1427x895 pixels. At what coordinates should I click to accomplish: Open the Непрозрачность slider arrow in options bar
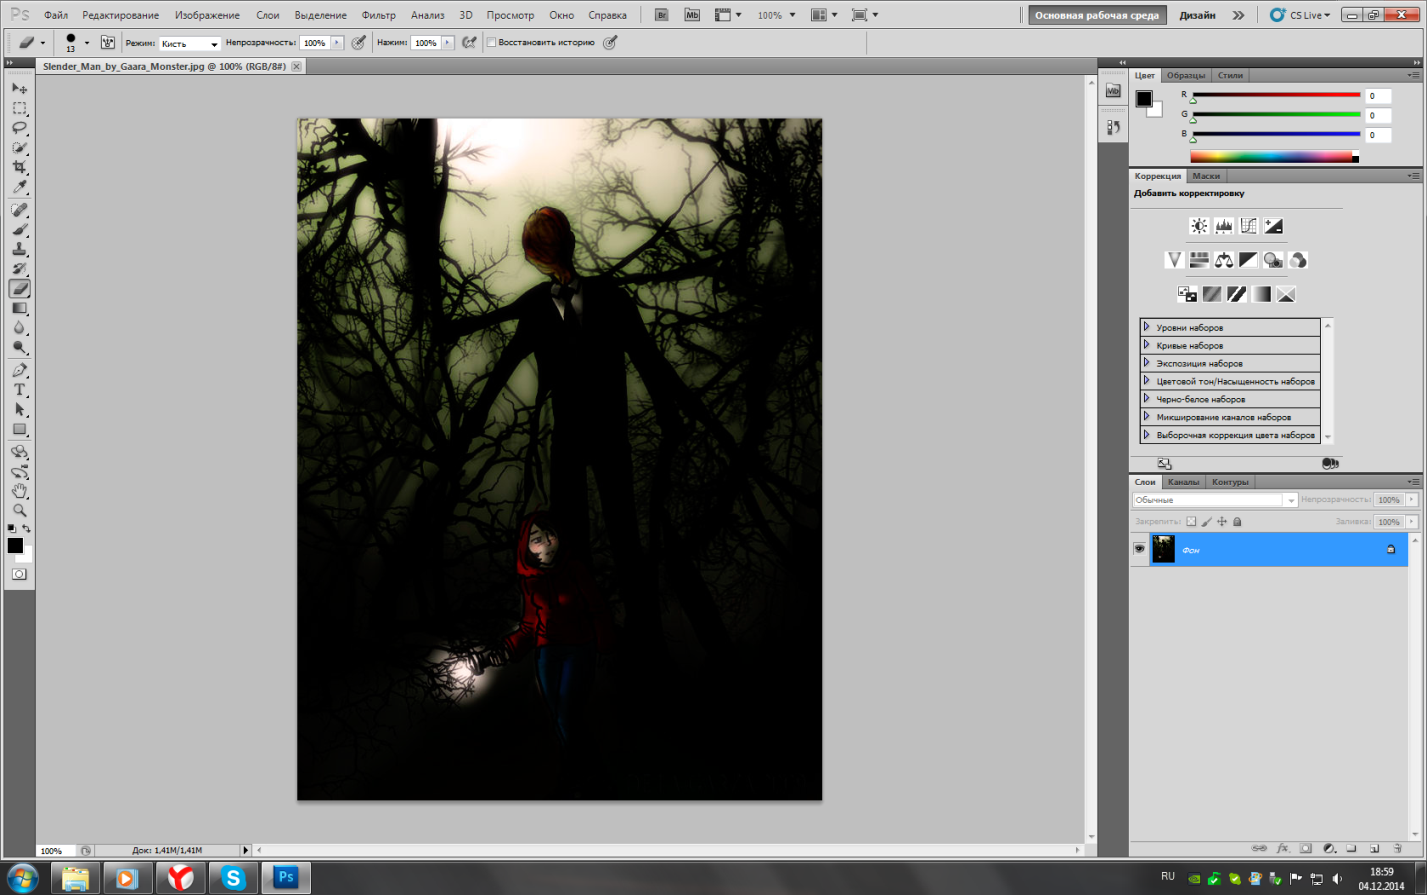(338, 43)
